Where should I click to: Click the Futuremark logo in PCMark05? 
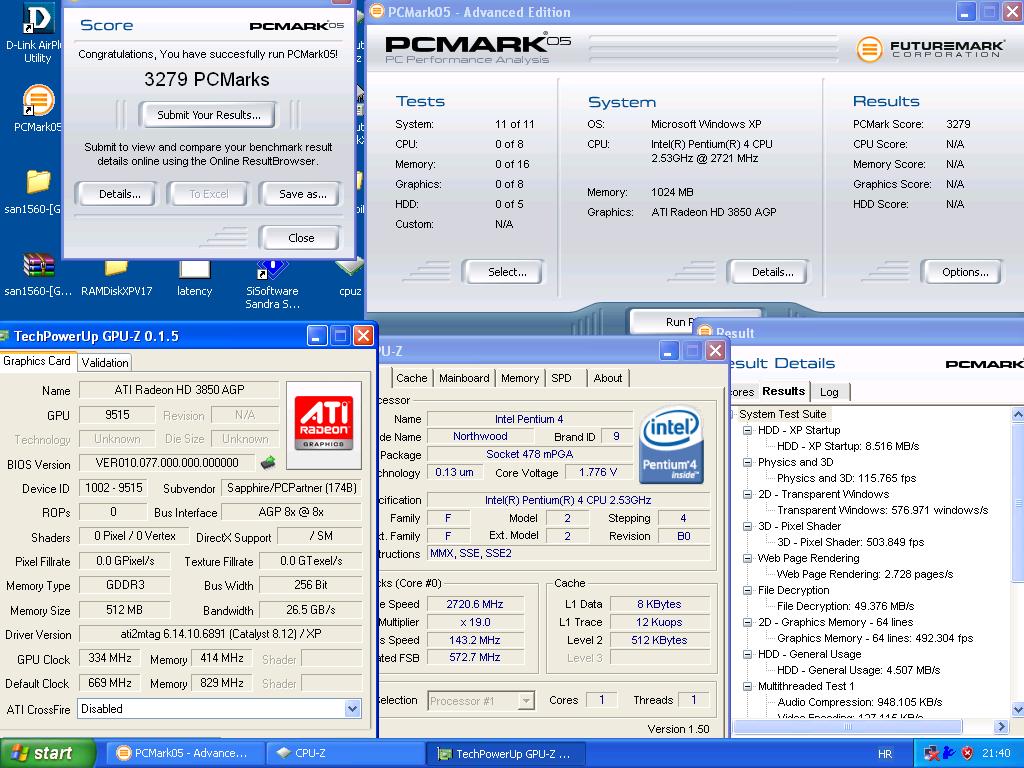[x=930, y=48]
